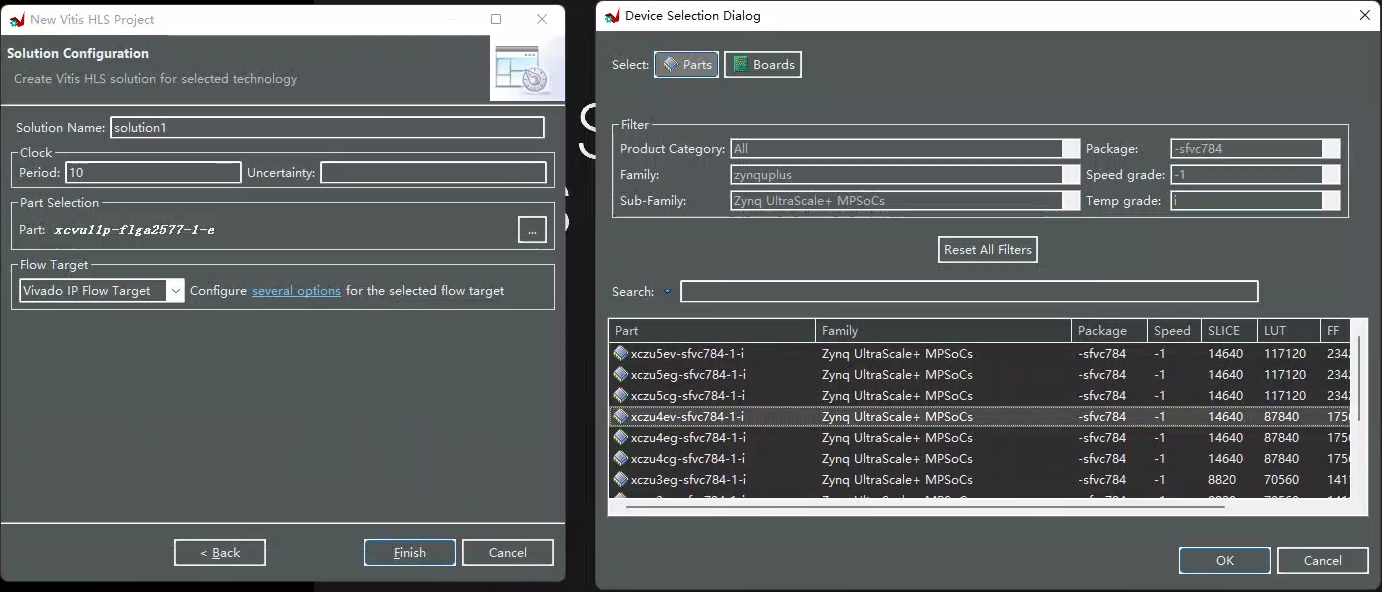This screenshot has width=1382, height=592.
Task: Open part browser with the ... button
Action: 532,230
